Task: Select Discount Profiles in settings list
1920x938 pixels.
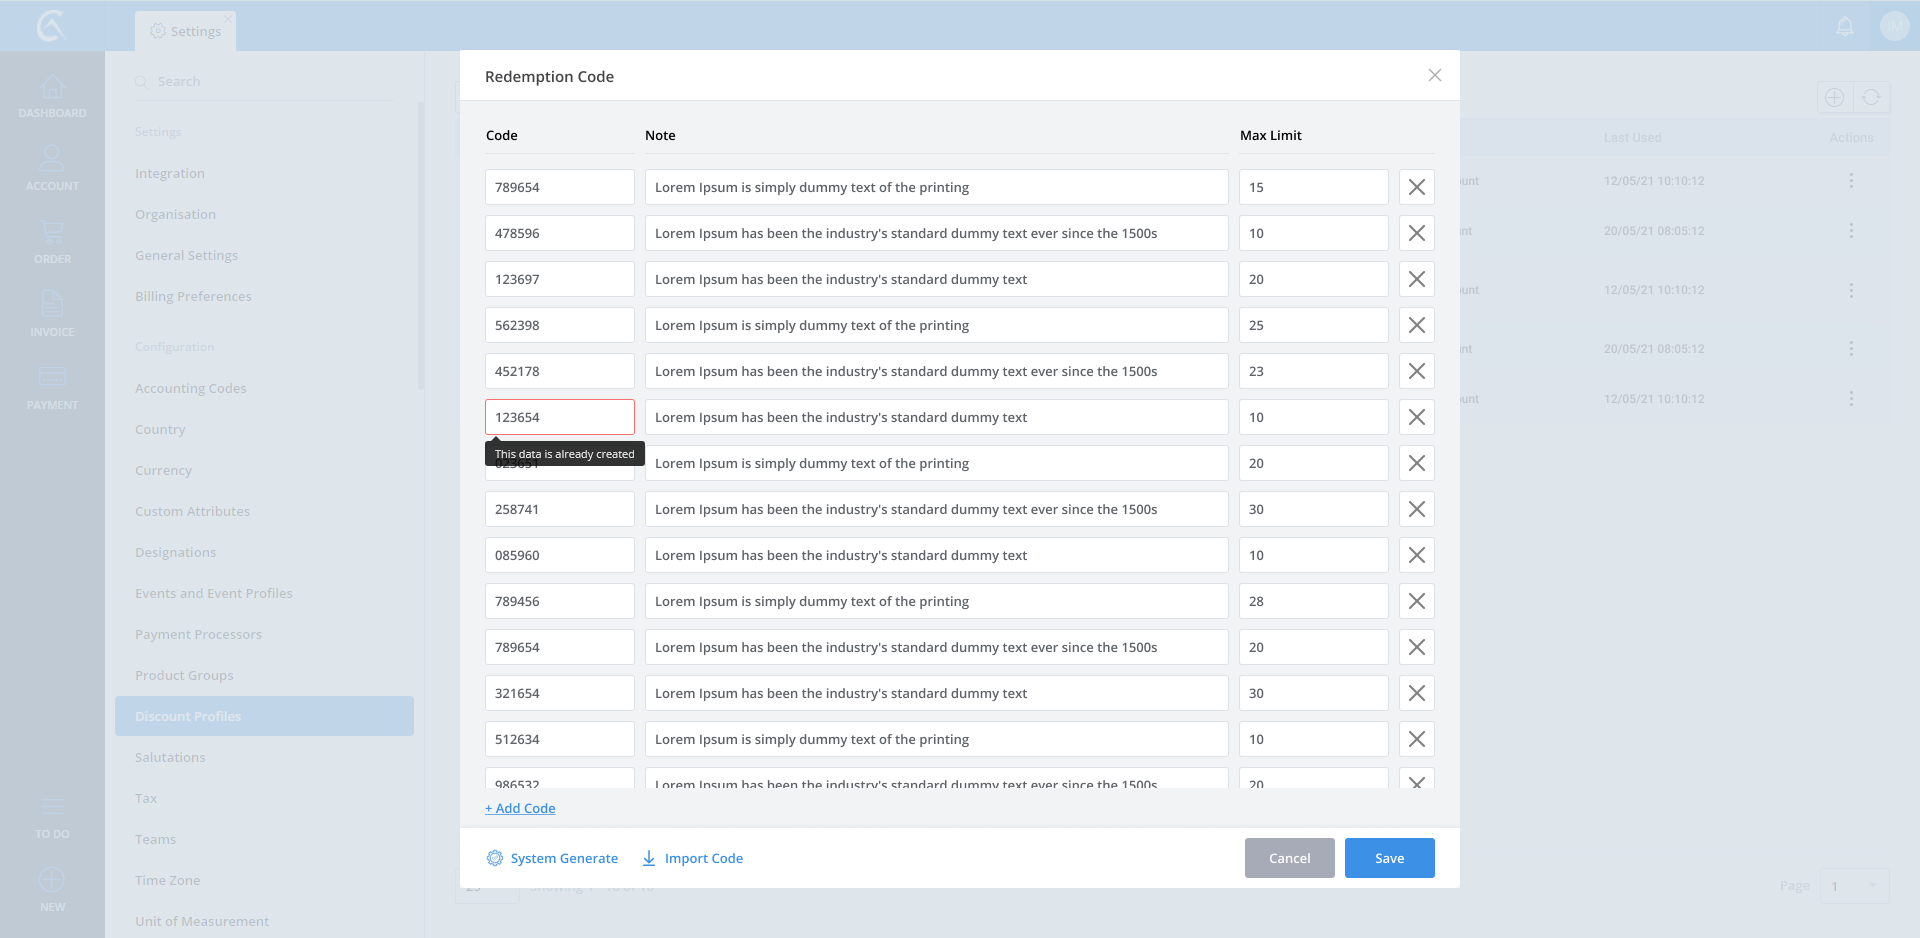Action: [x=264, y=716]
